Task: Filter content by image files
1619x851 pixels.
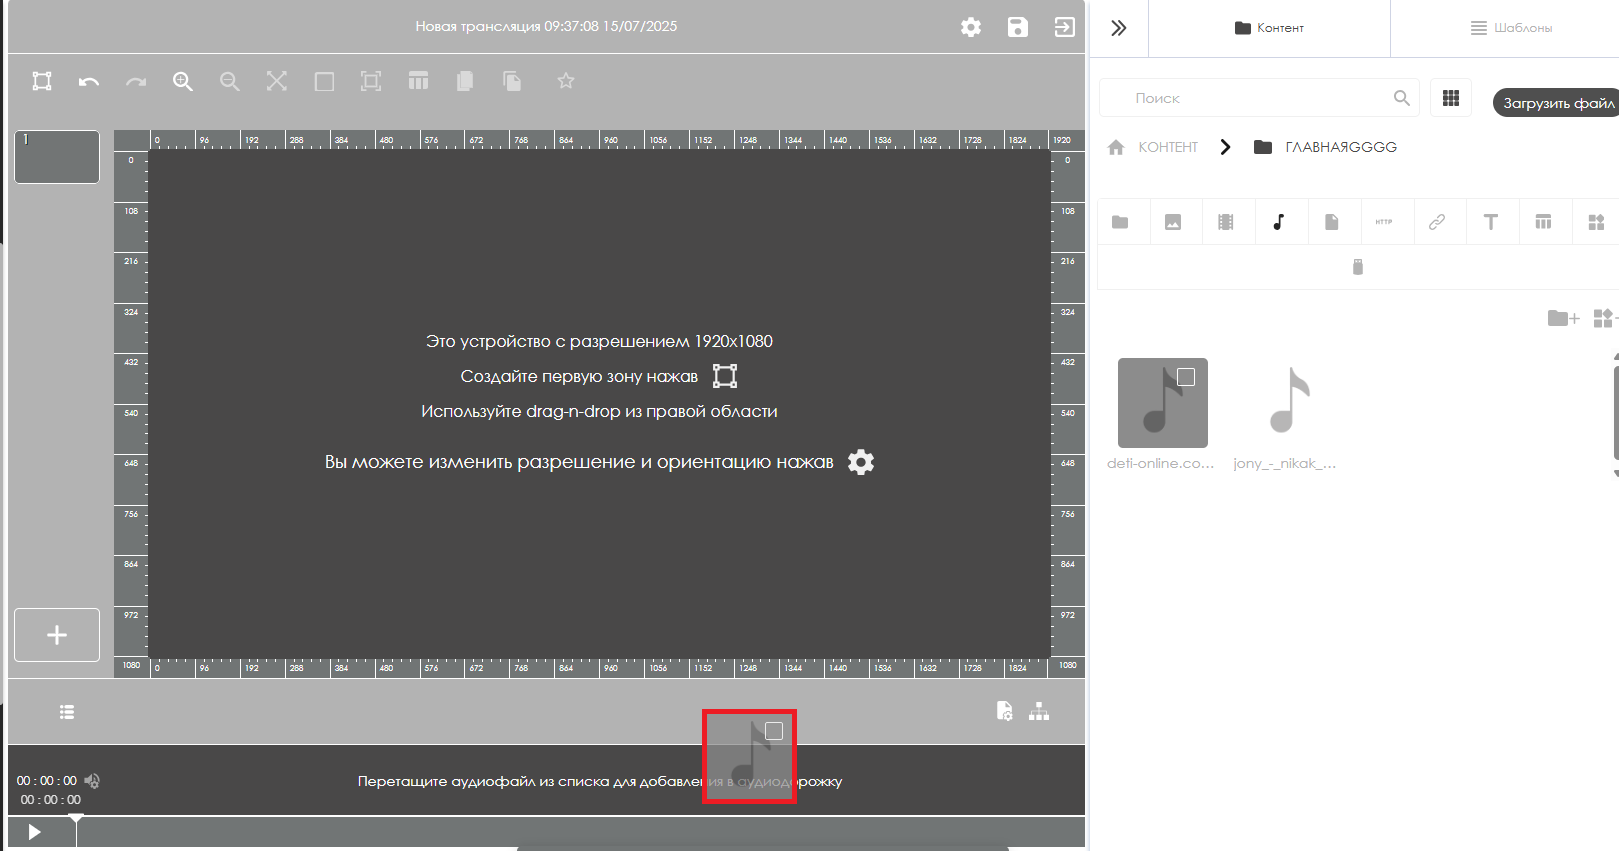Action: click(x=1173, y=222)
